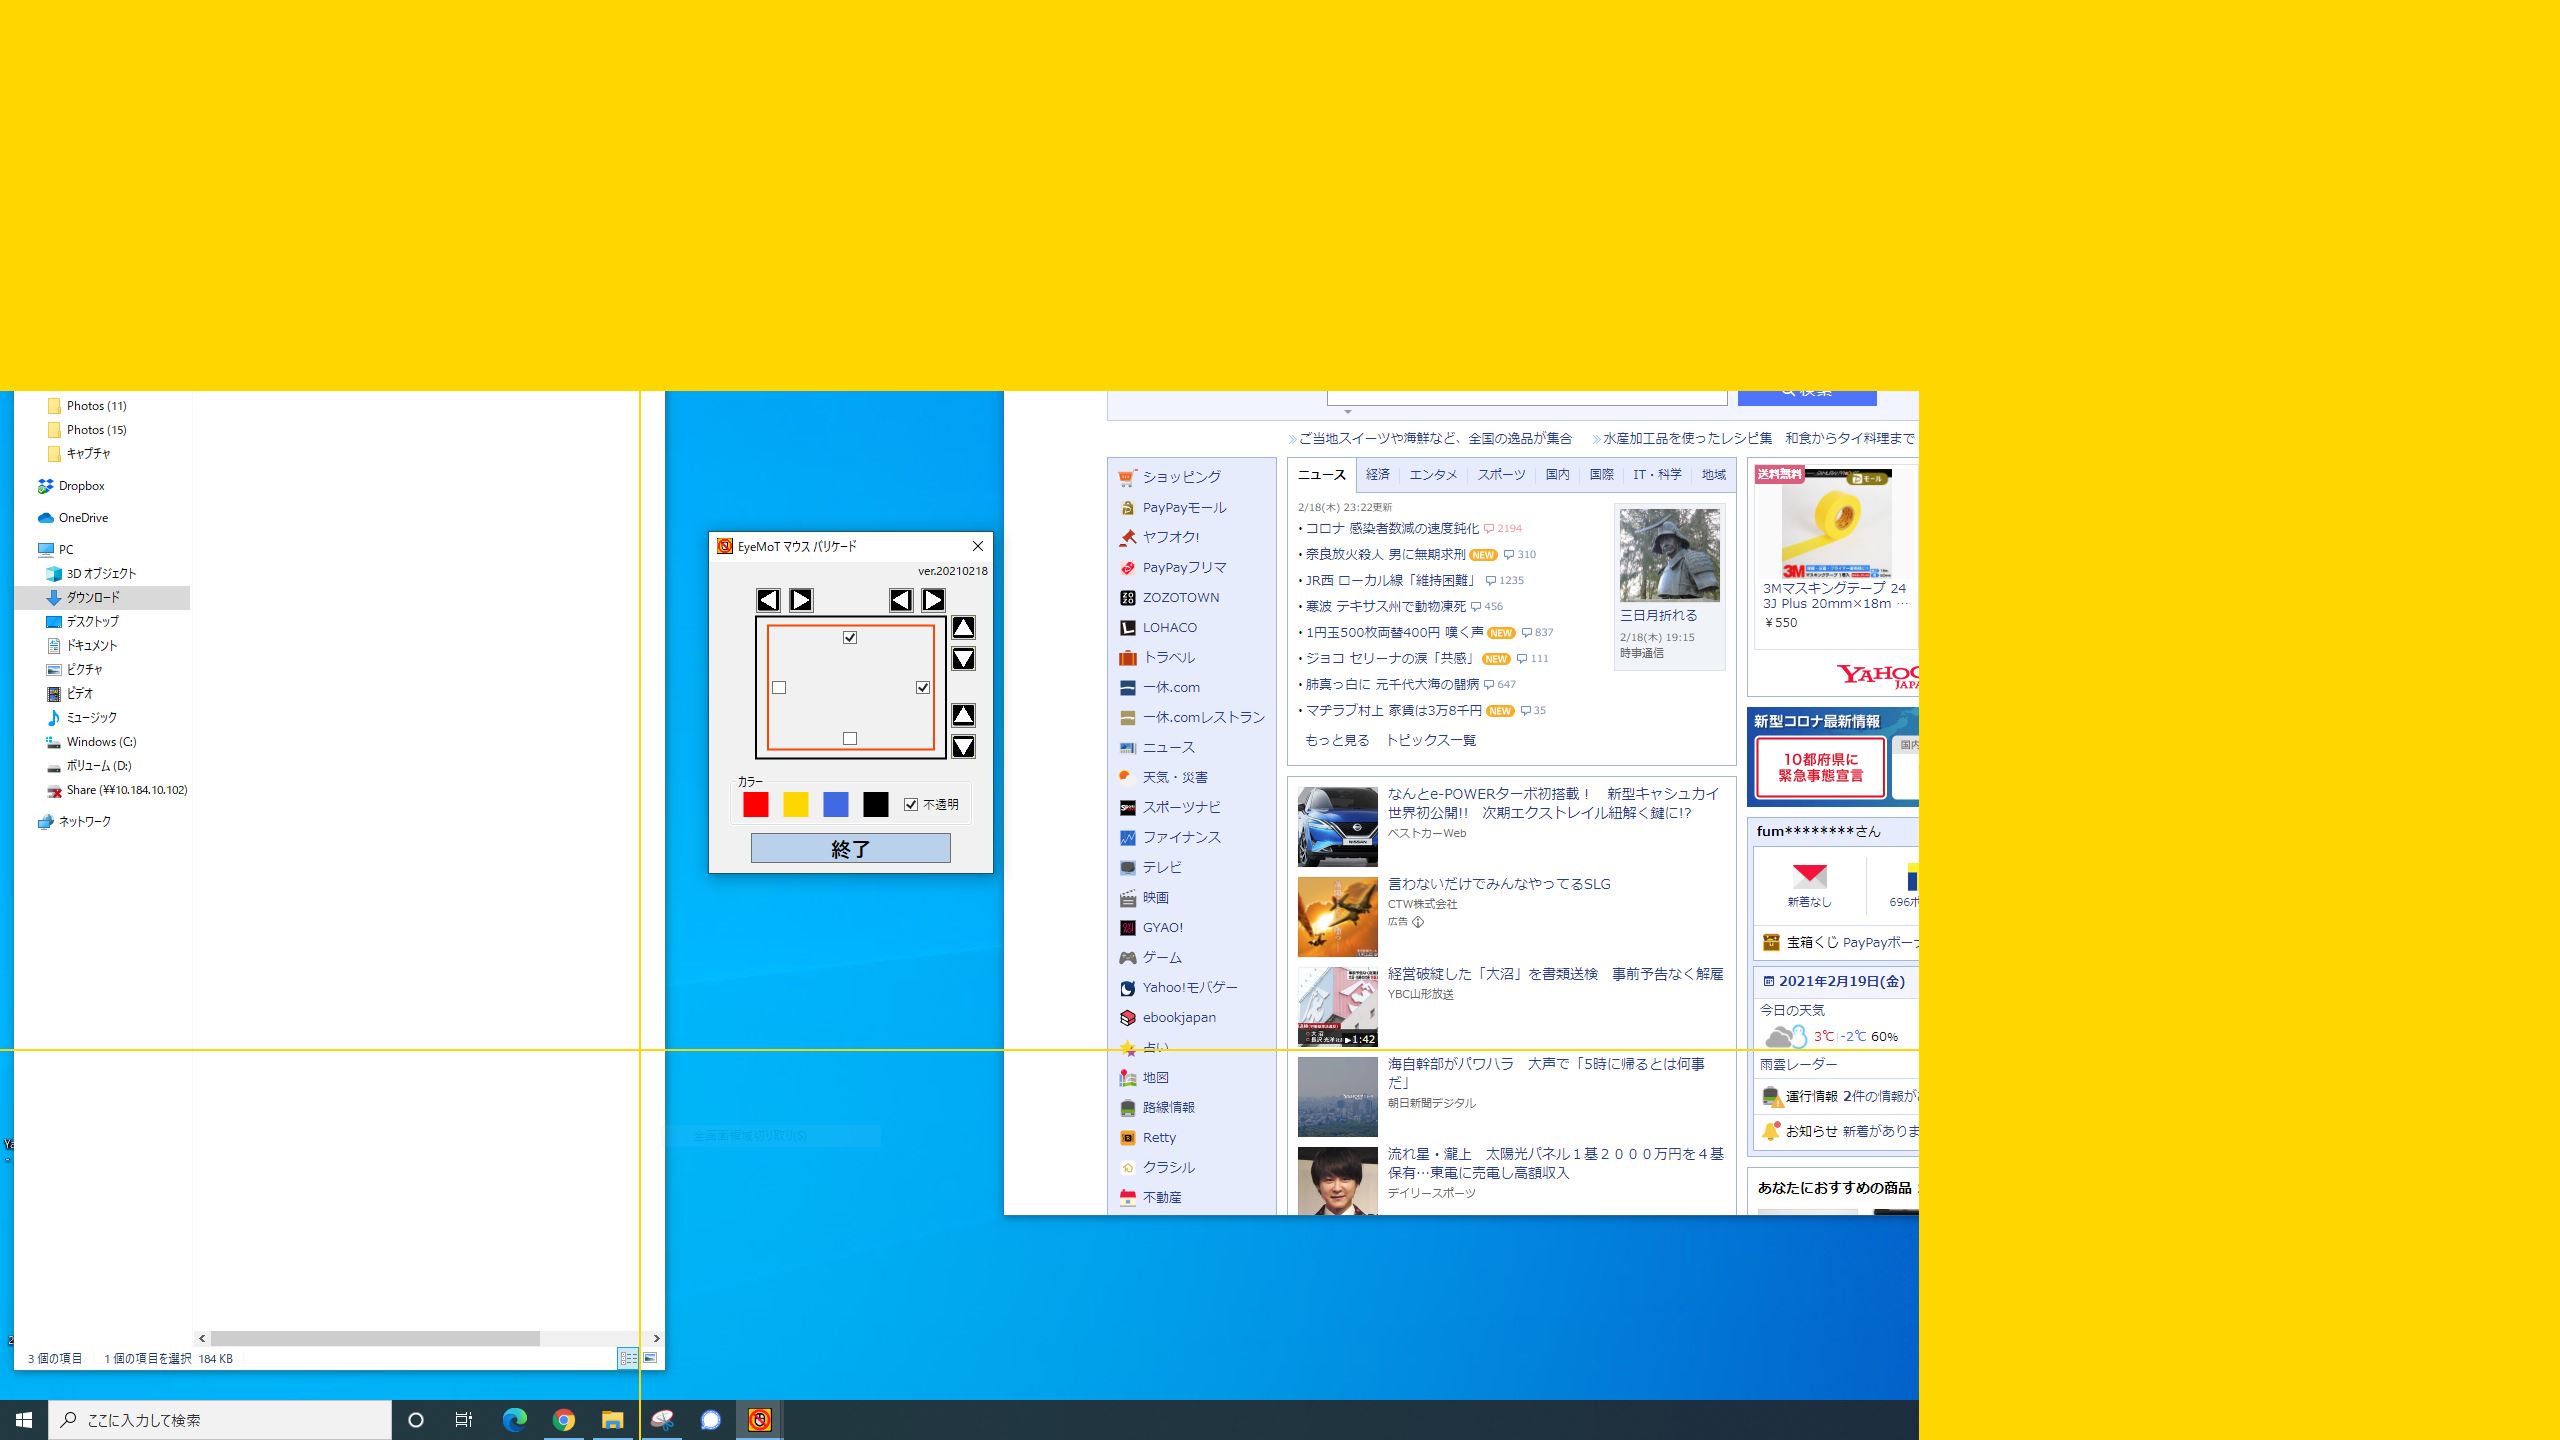Open 路線情報 in Yahoo sidebar
The image size is (2560, 1440).
point(1168,1107)
